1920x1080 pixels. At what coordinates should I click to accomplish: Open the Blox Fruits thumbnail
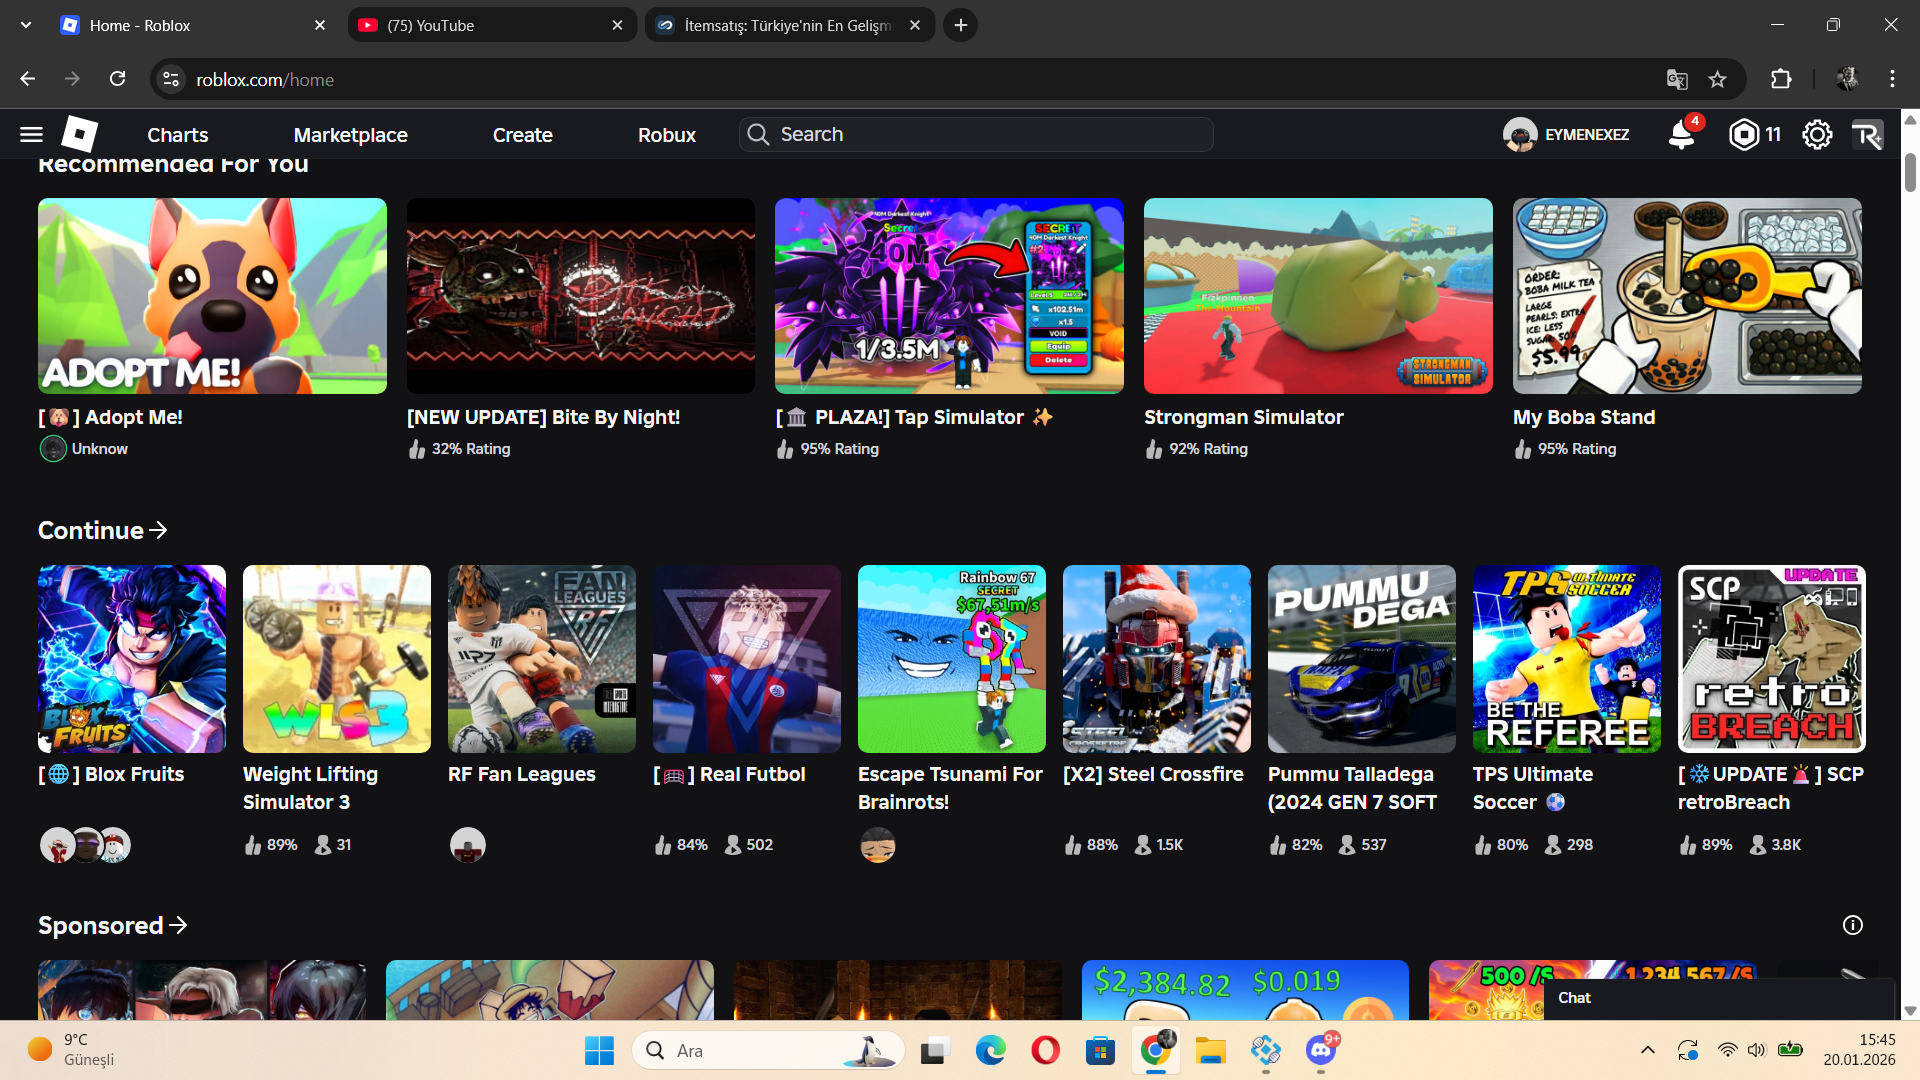coord(132,659)
